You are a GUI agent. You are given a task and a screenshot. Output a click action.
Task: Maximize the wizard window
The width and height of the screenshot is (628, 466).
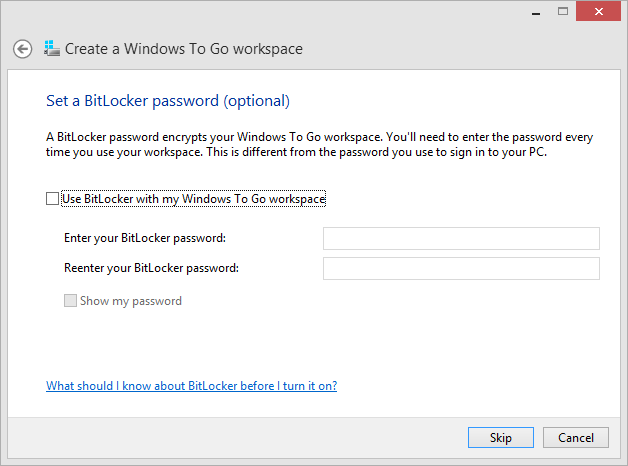point(563,11)
